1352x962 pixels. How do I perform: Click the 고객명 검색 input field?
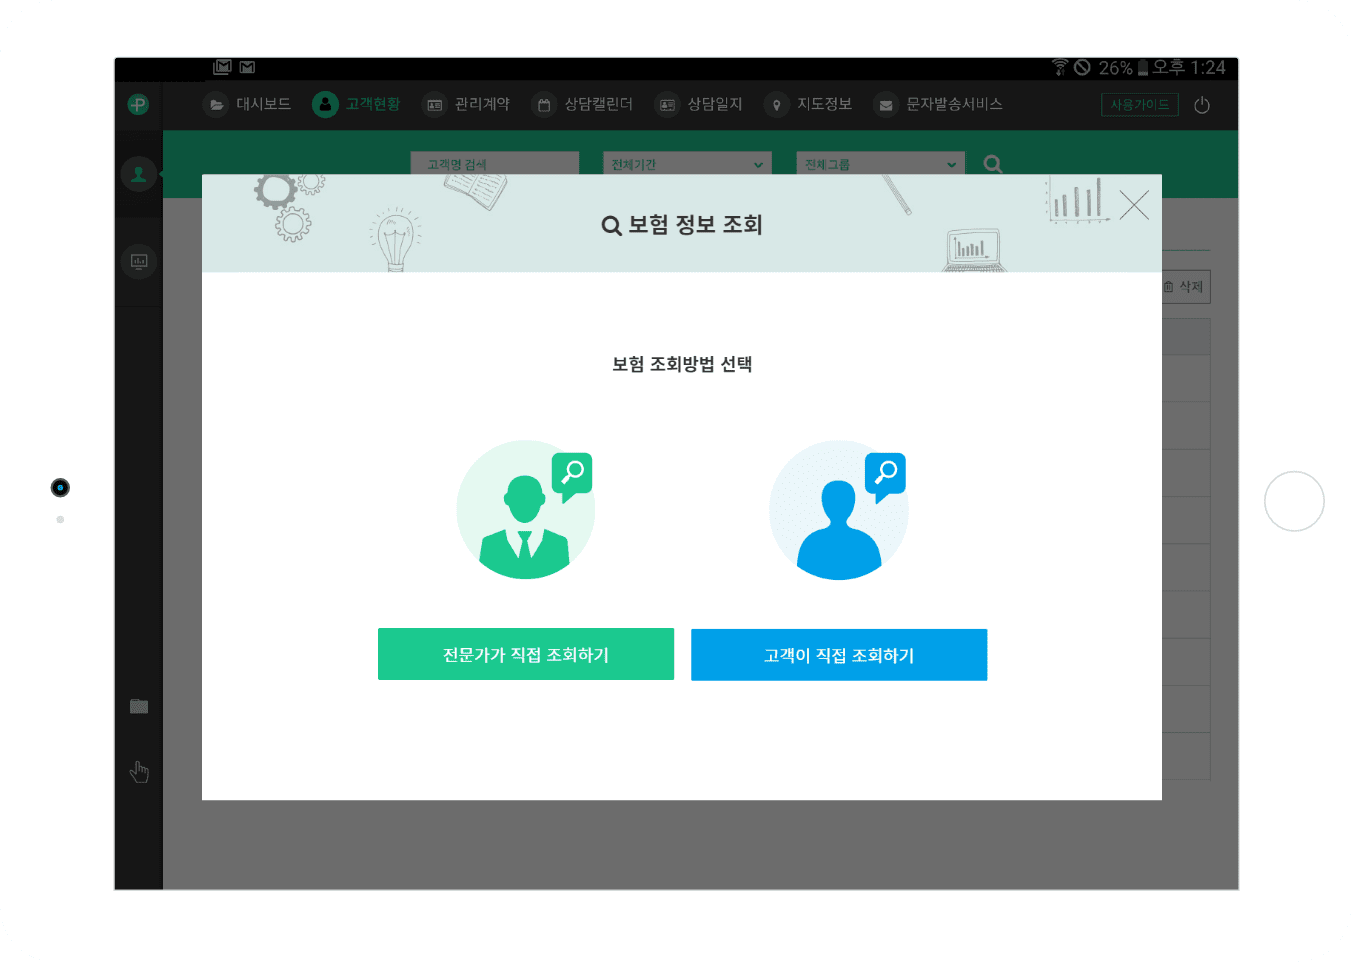click(495, 164)
